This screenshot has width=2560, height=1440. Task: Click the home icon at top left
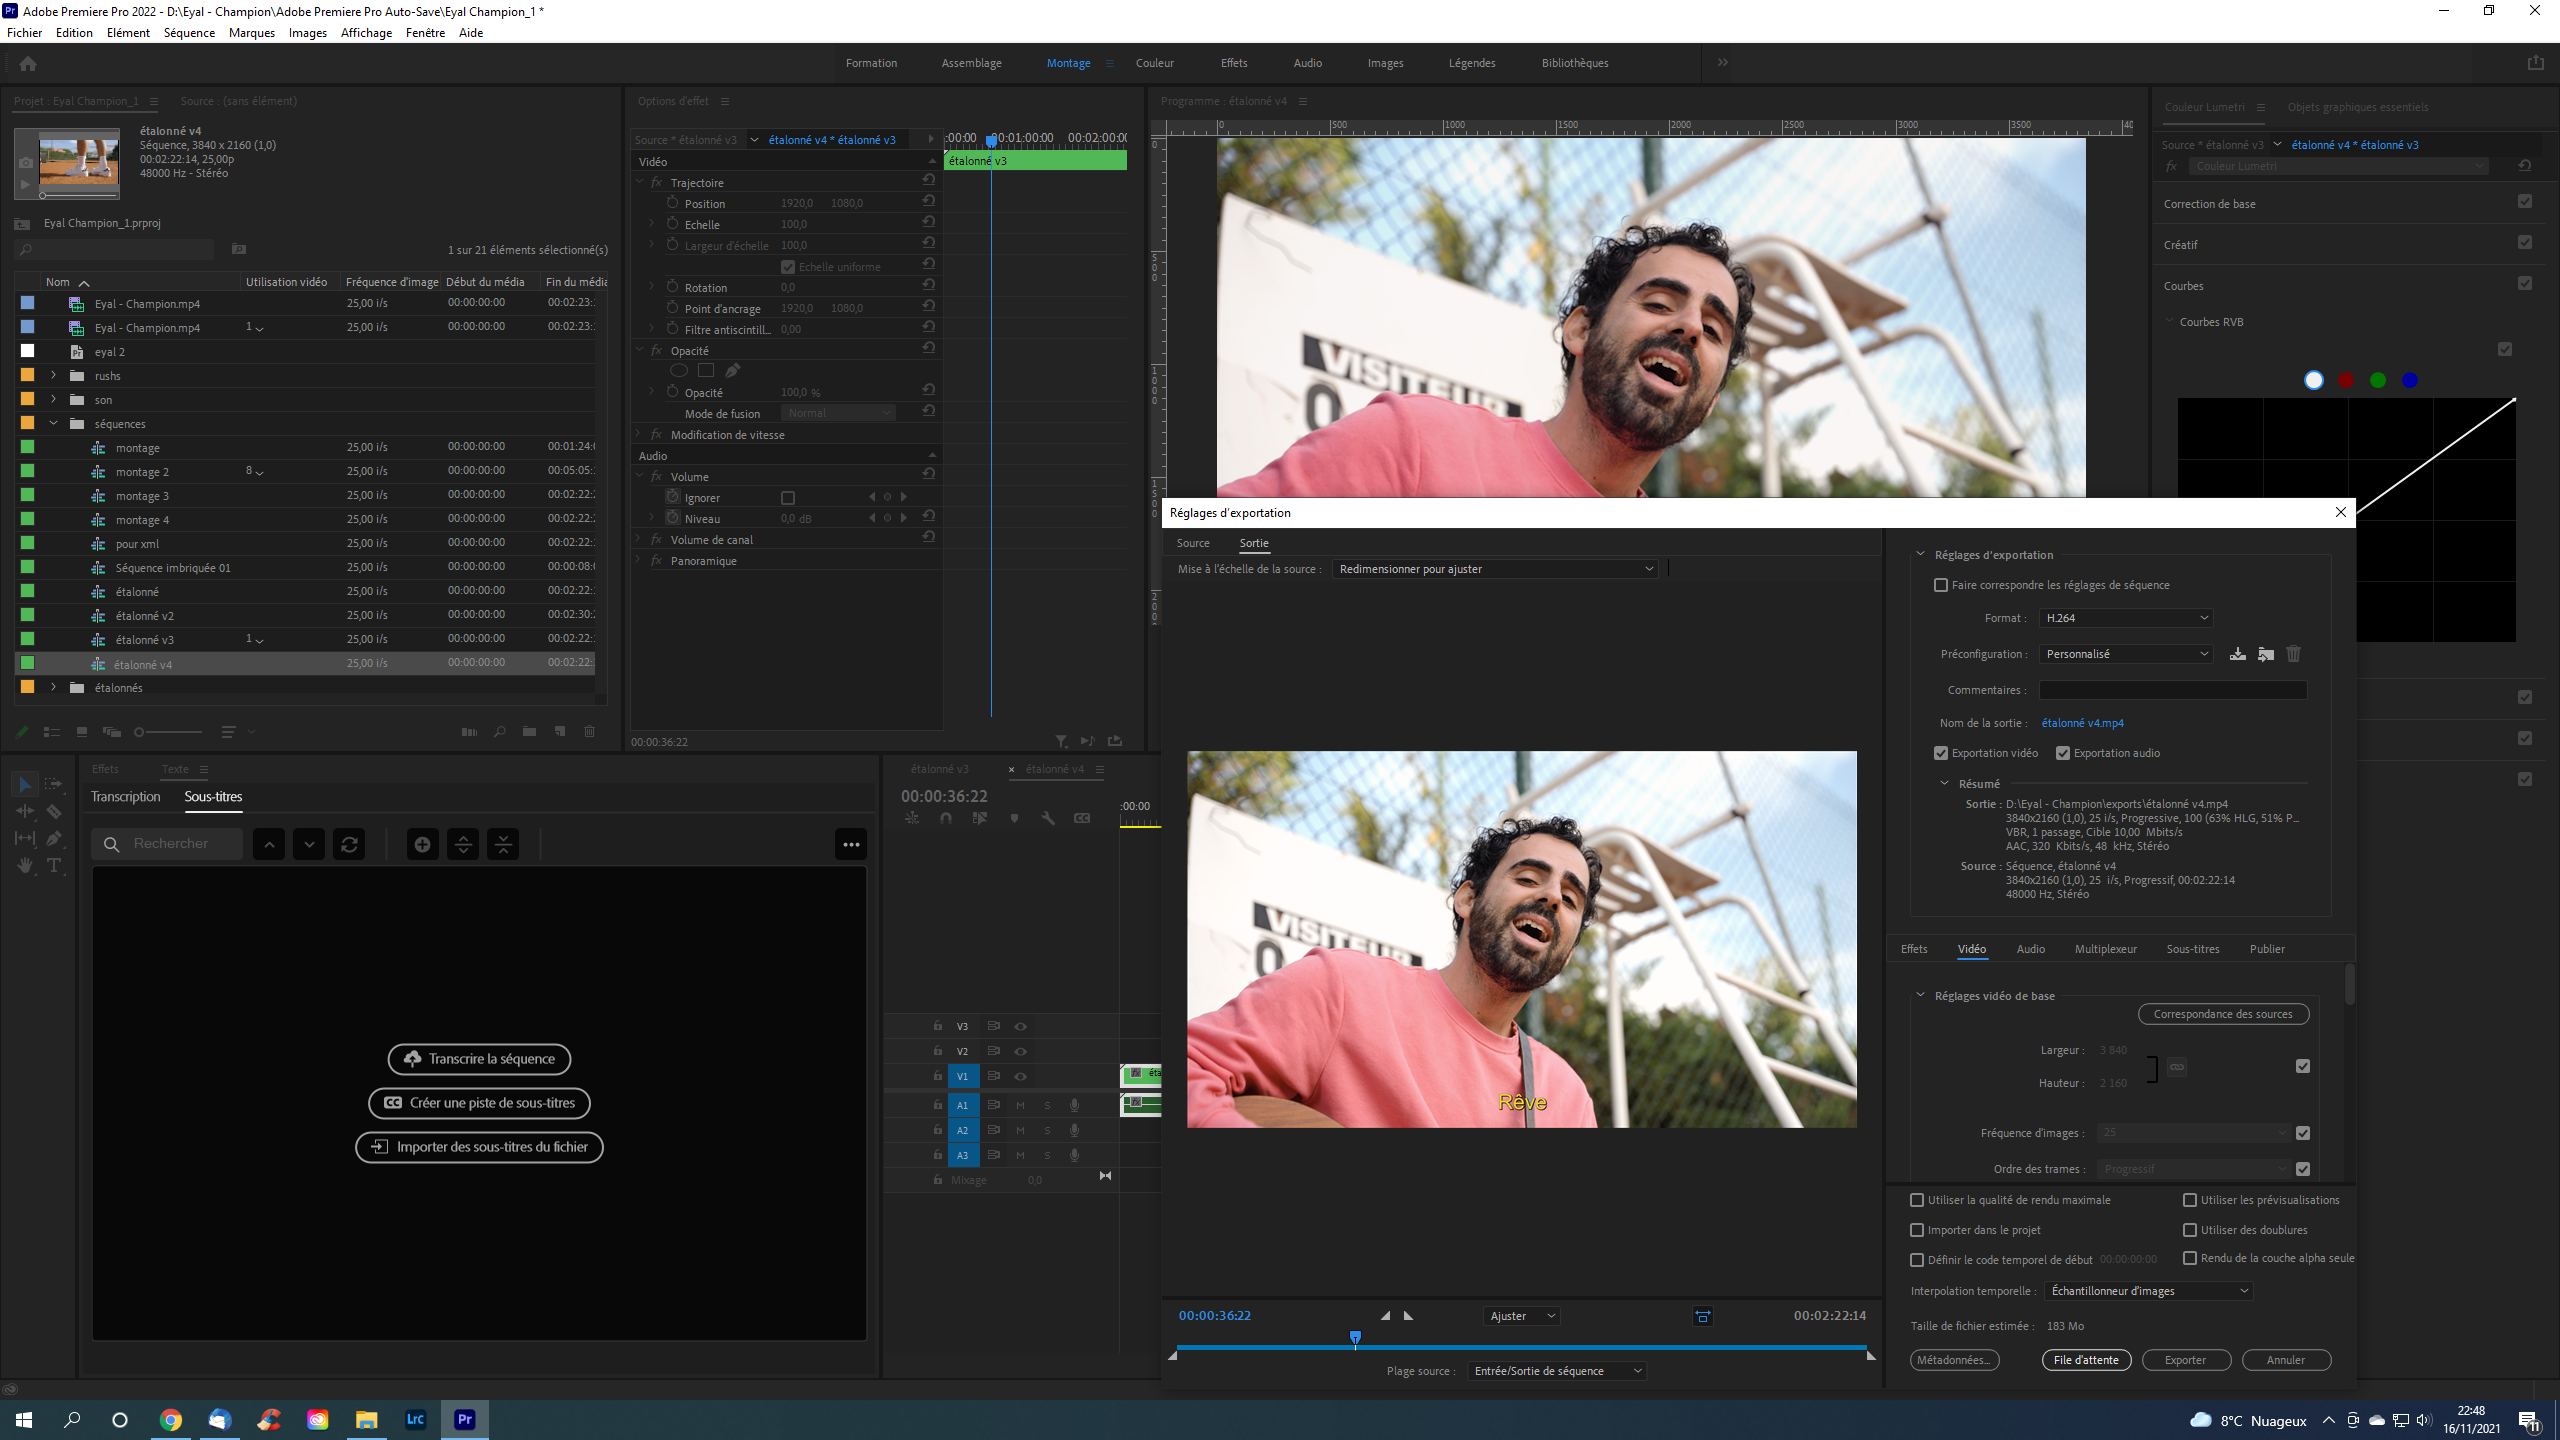tap(28, 63)
